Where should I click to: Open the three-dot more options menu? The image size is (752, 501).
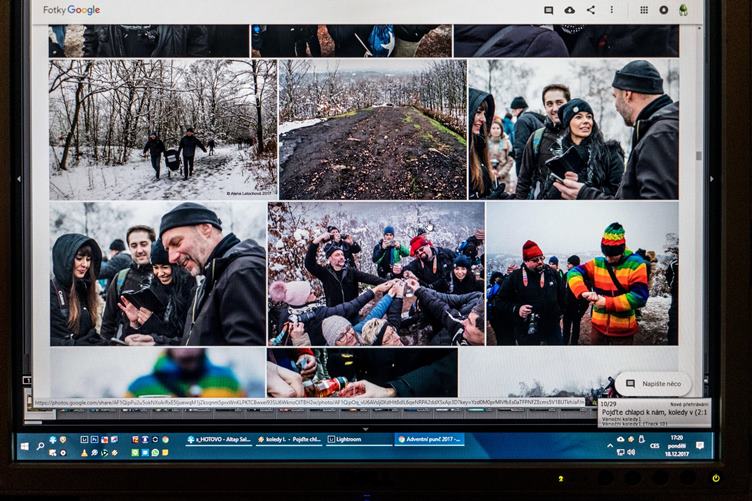[x=611, y=10]
